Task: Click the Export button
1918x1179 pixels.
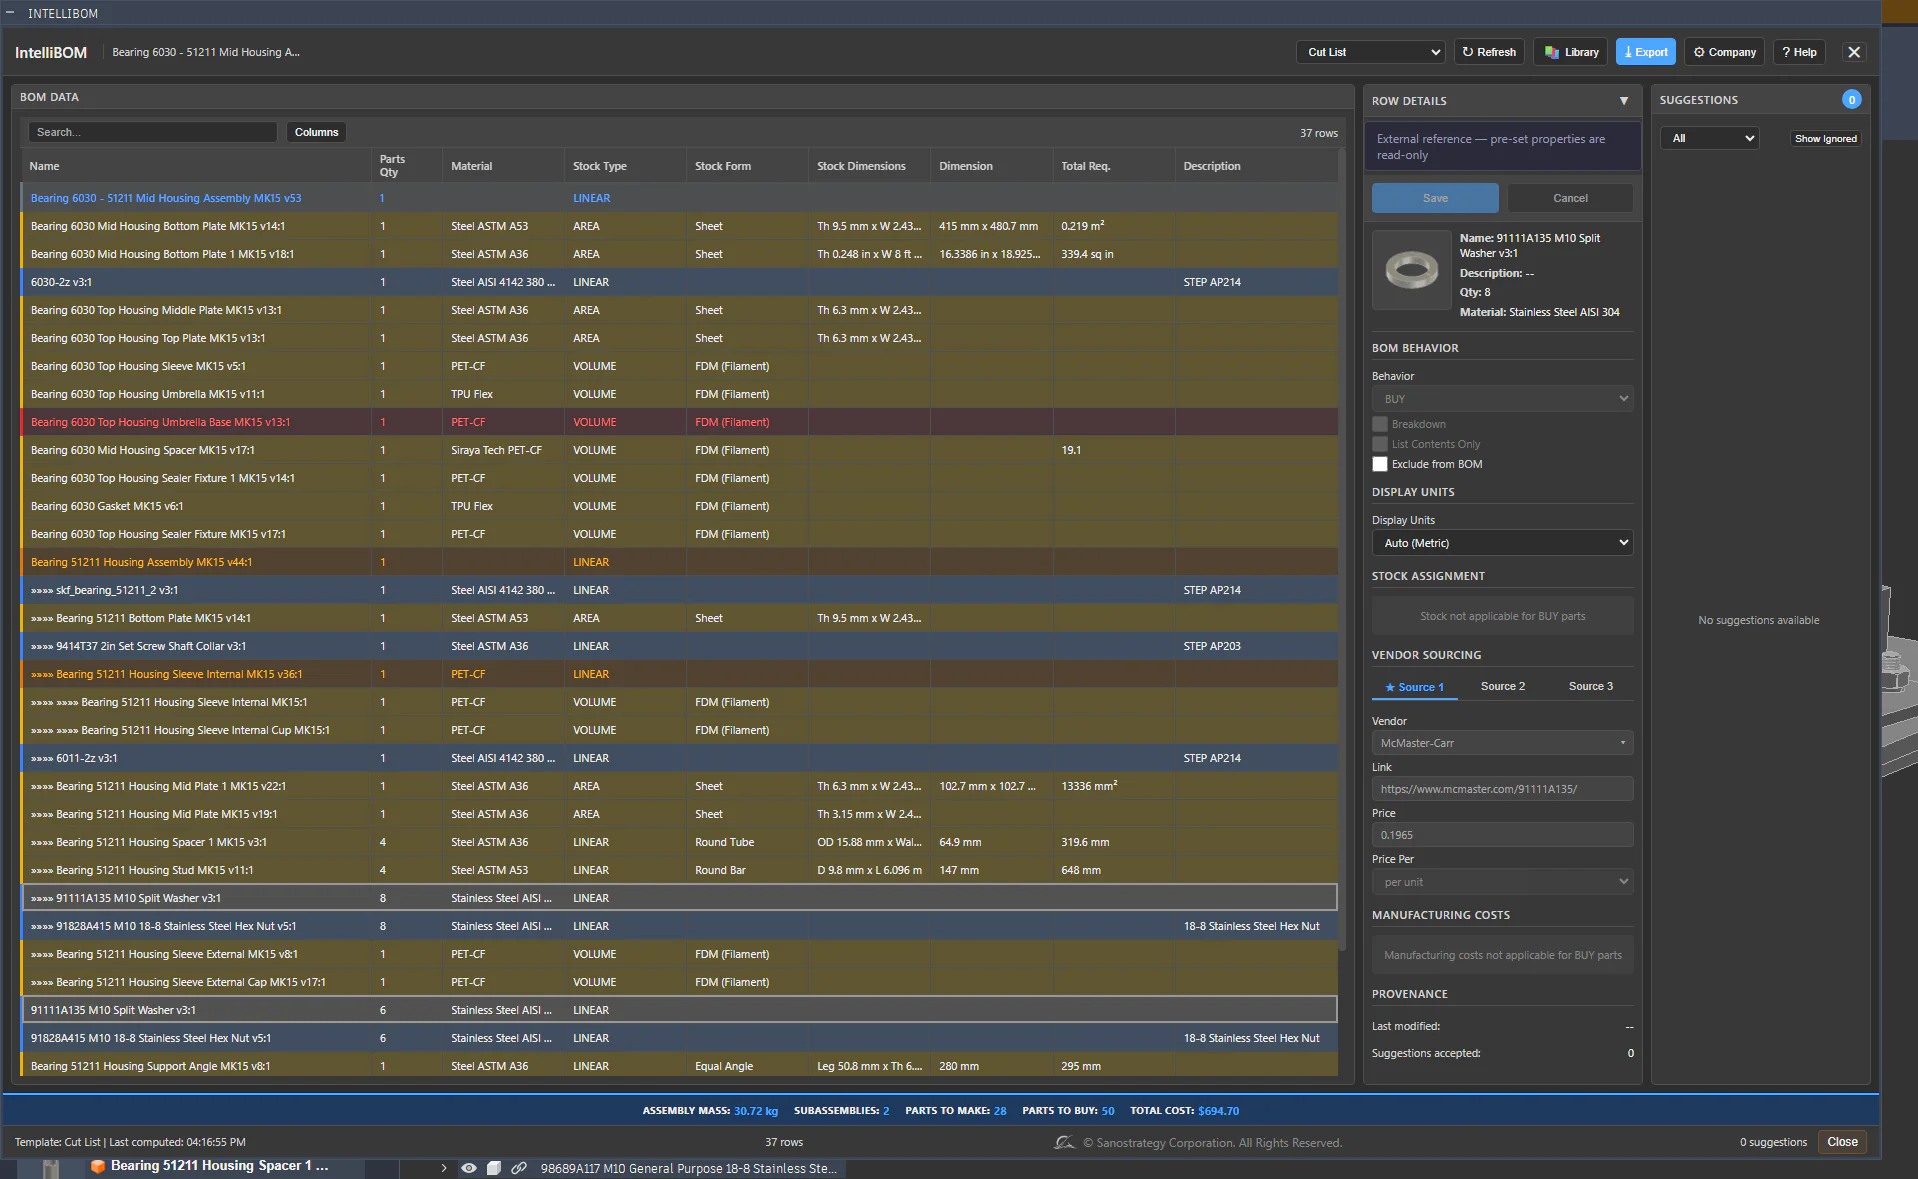Action: (x=1646, y=52)
